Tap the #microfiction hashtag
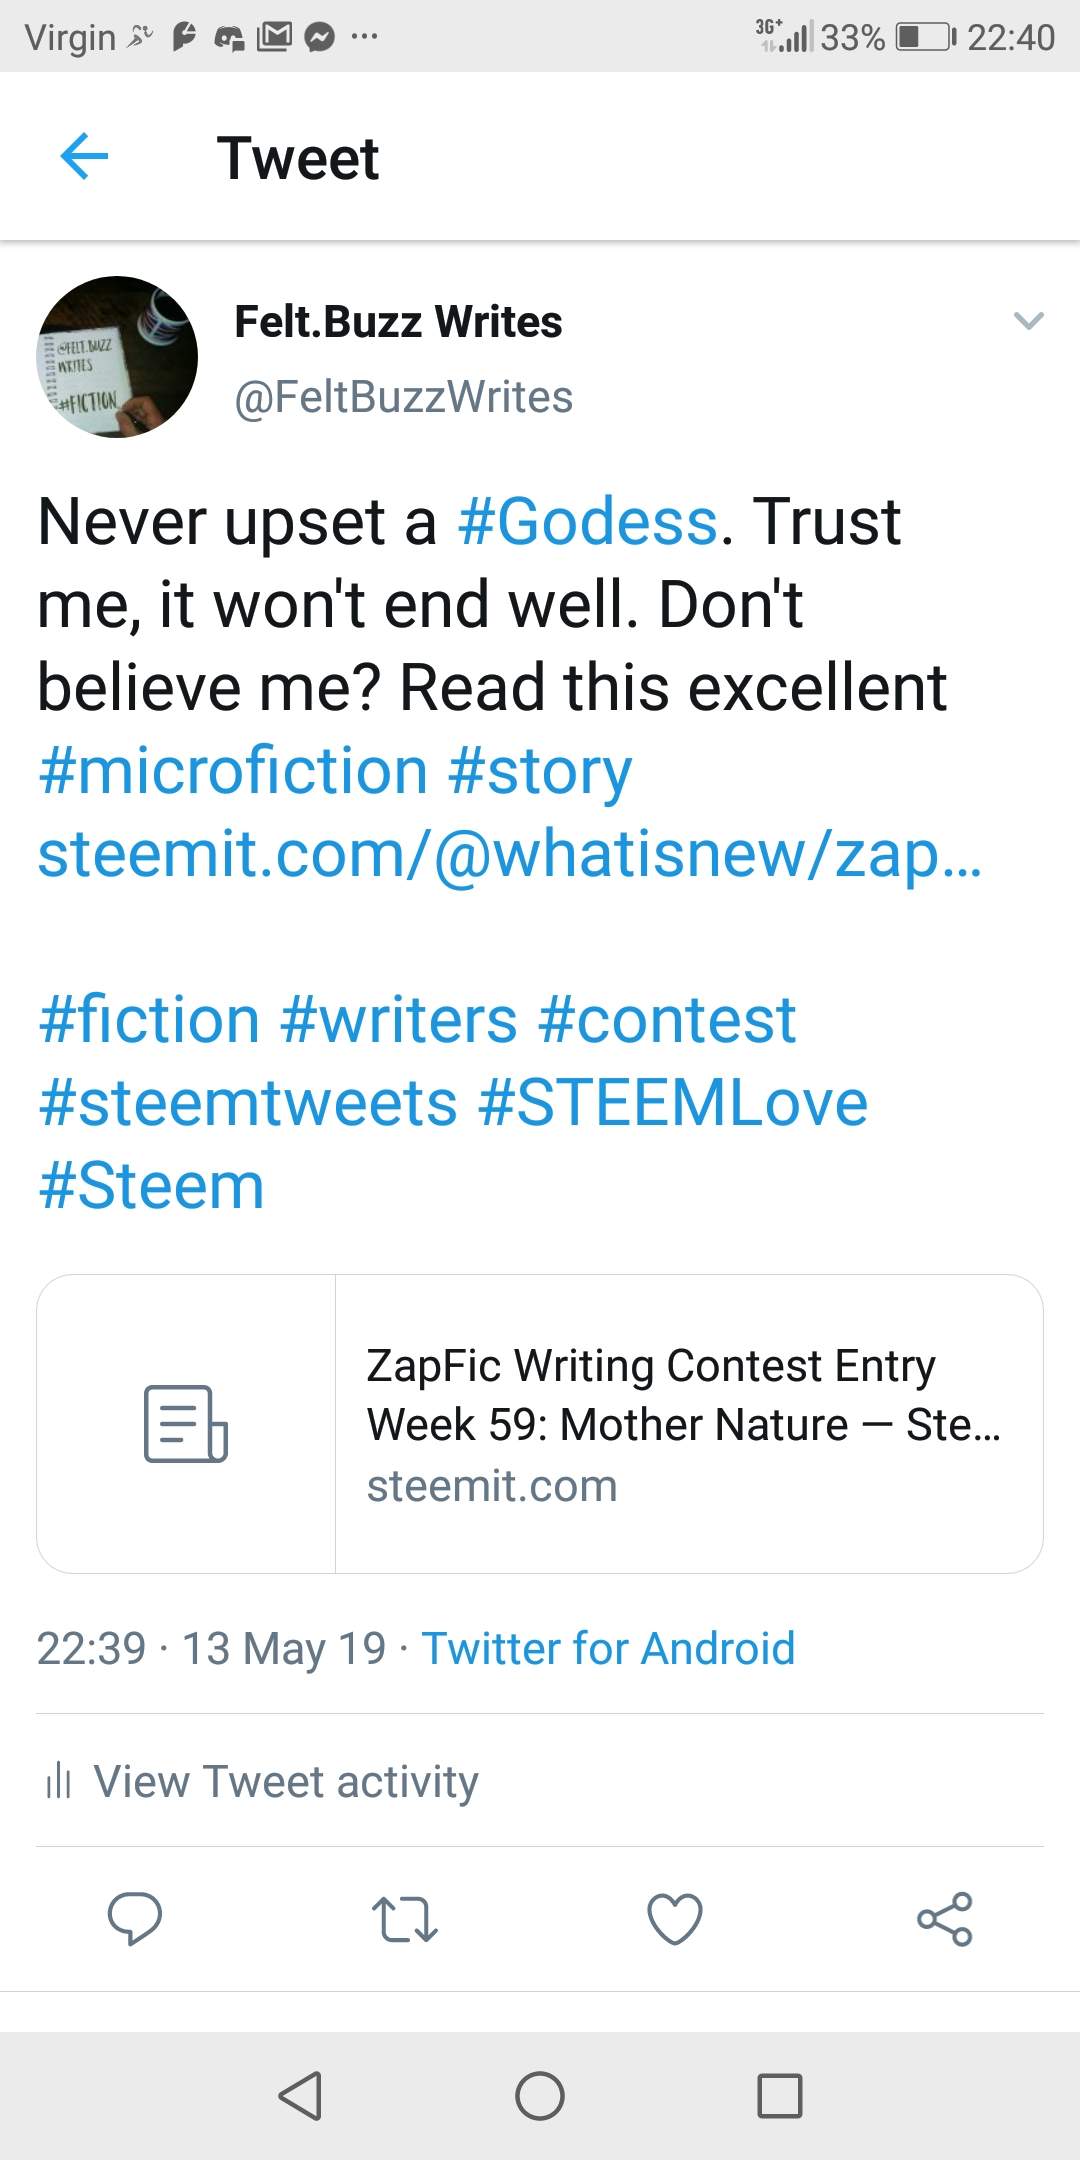Viewport: 1080px width, 2160px height. tap(233, 771)
